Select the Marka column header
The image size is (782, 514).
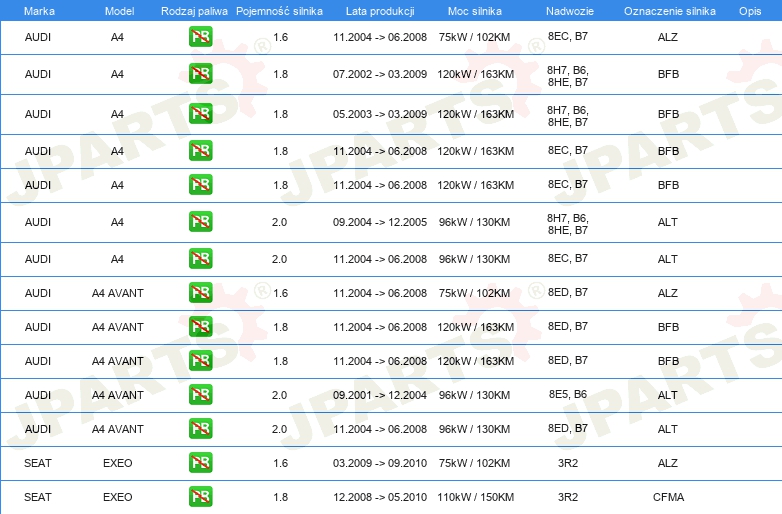click(39, 11)
